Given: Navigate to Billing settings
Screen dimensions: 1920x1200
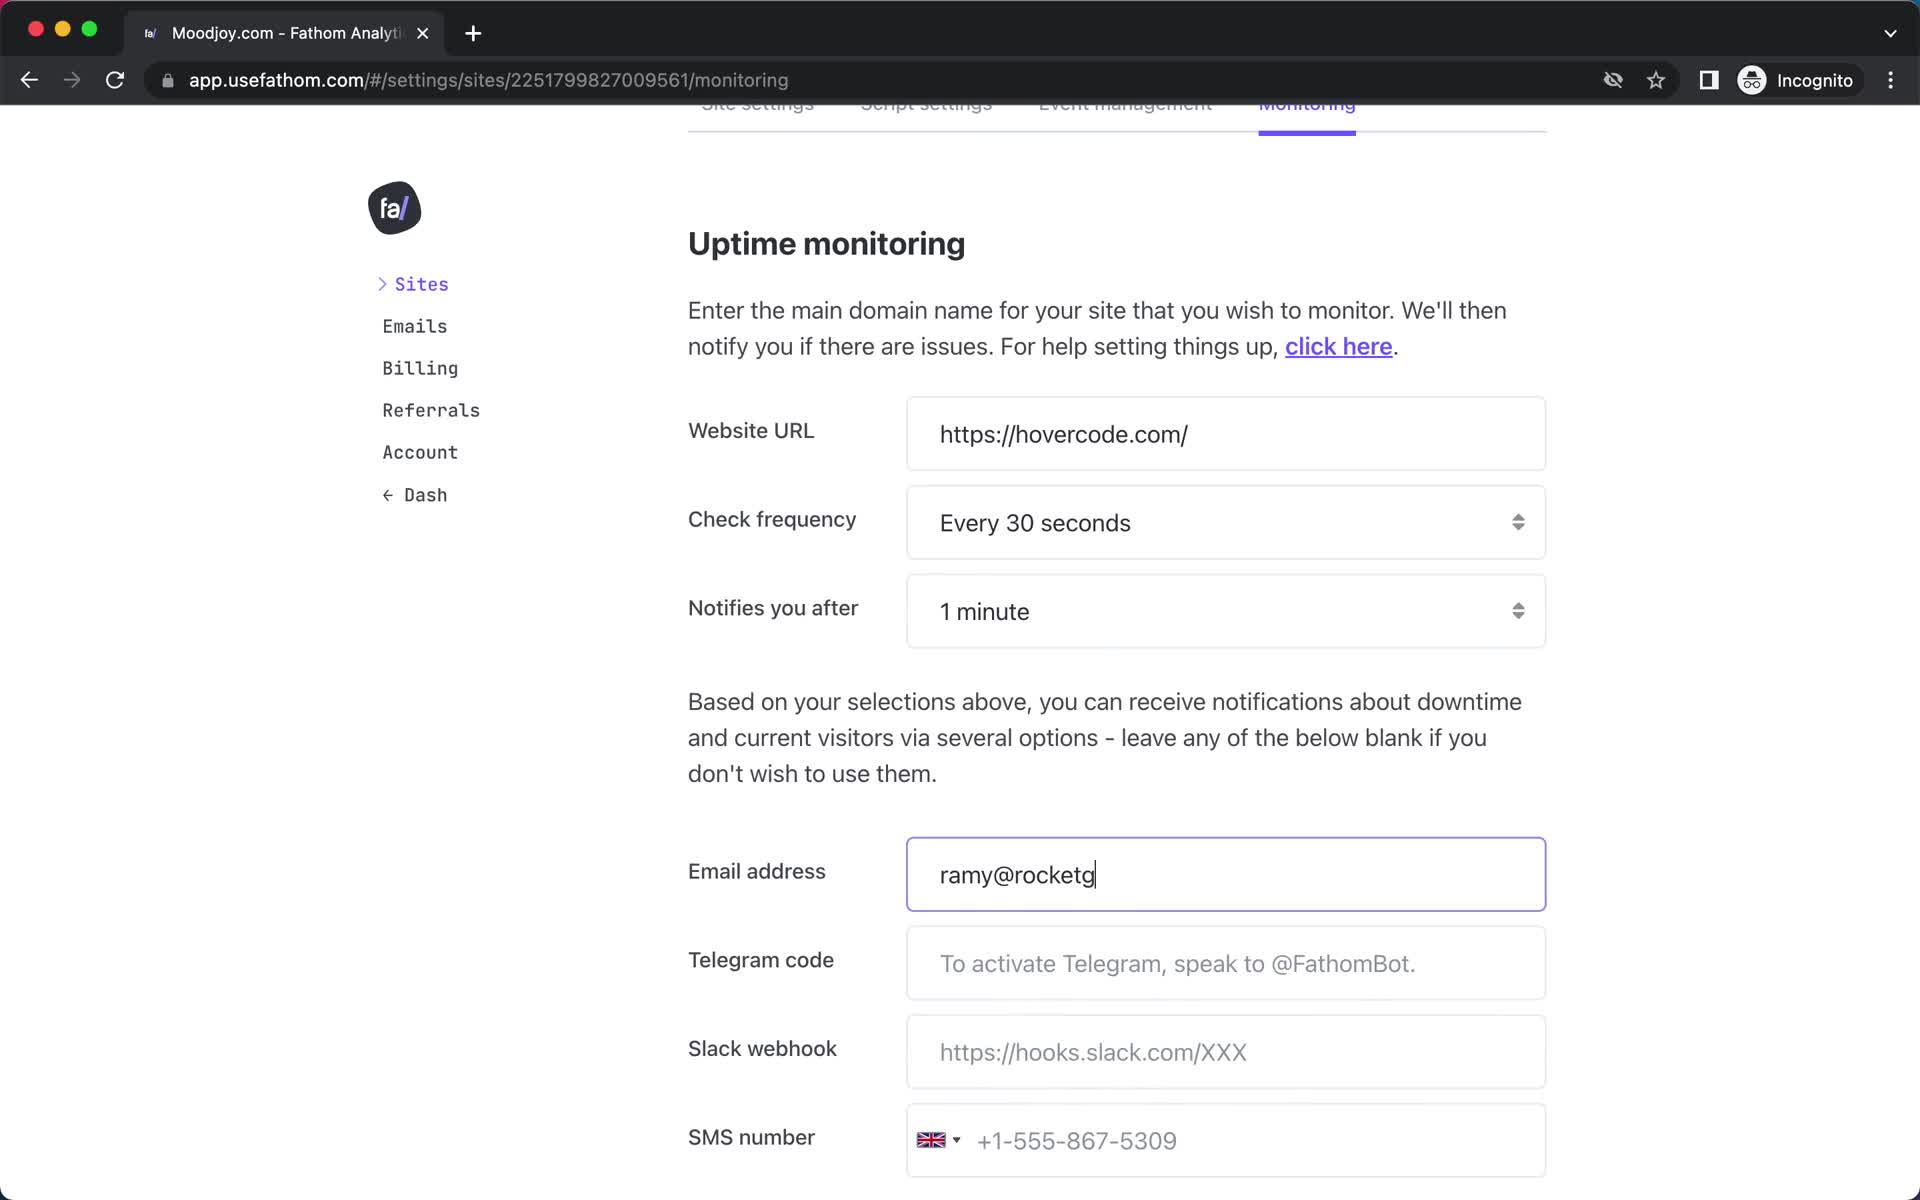Looking at the screenshot, I should pyautogui.click(x=420, y=368).
